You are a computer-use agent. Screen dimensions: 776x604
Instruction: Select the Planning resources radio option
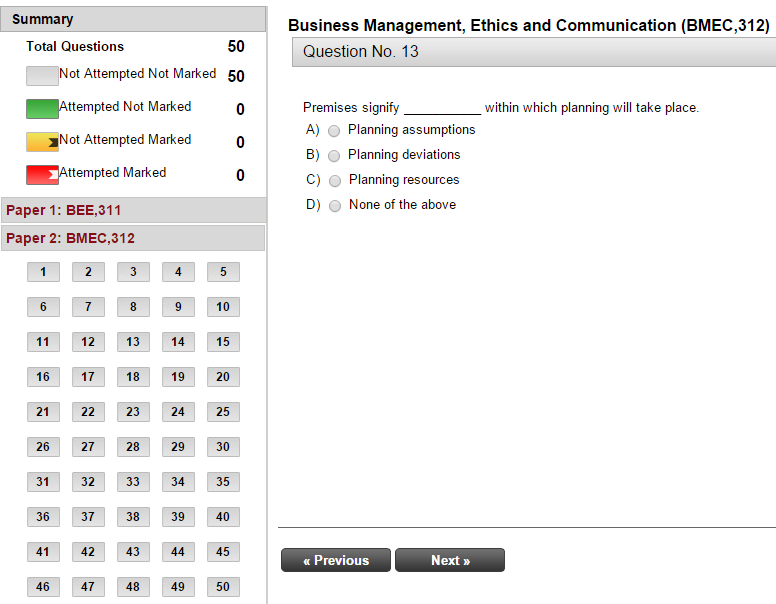(334, 180)
